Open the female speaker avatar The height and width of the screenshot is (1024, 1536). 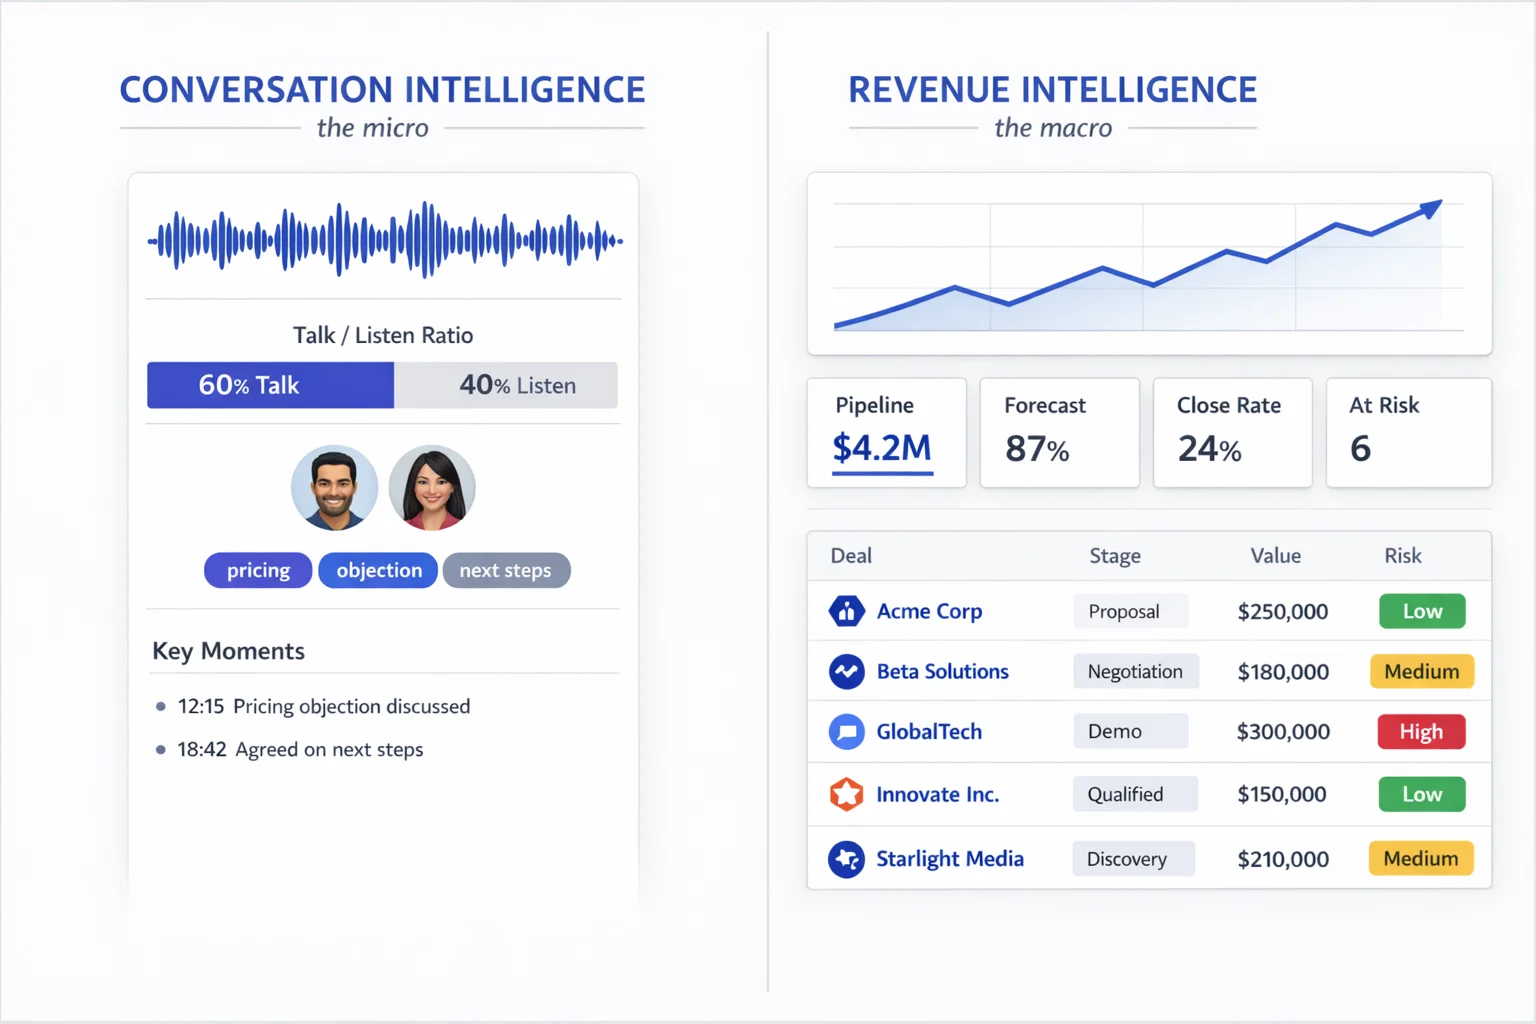[x=432, y=487]
